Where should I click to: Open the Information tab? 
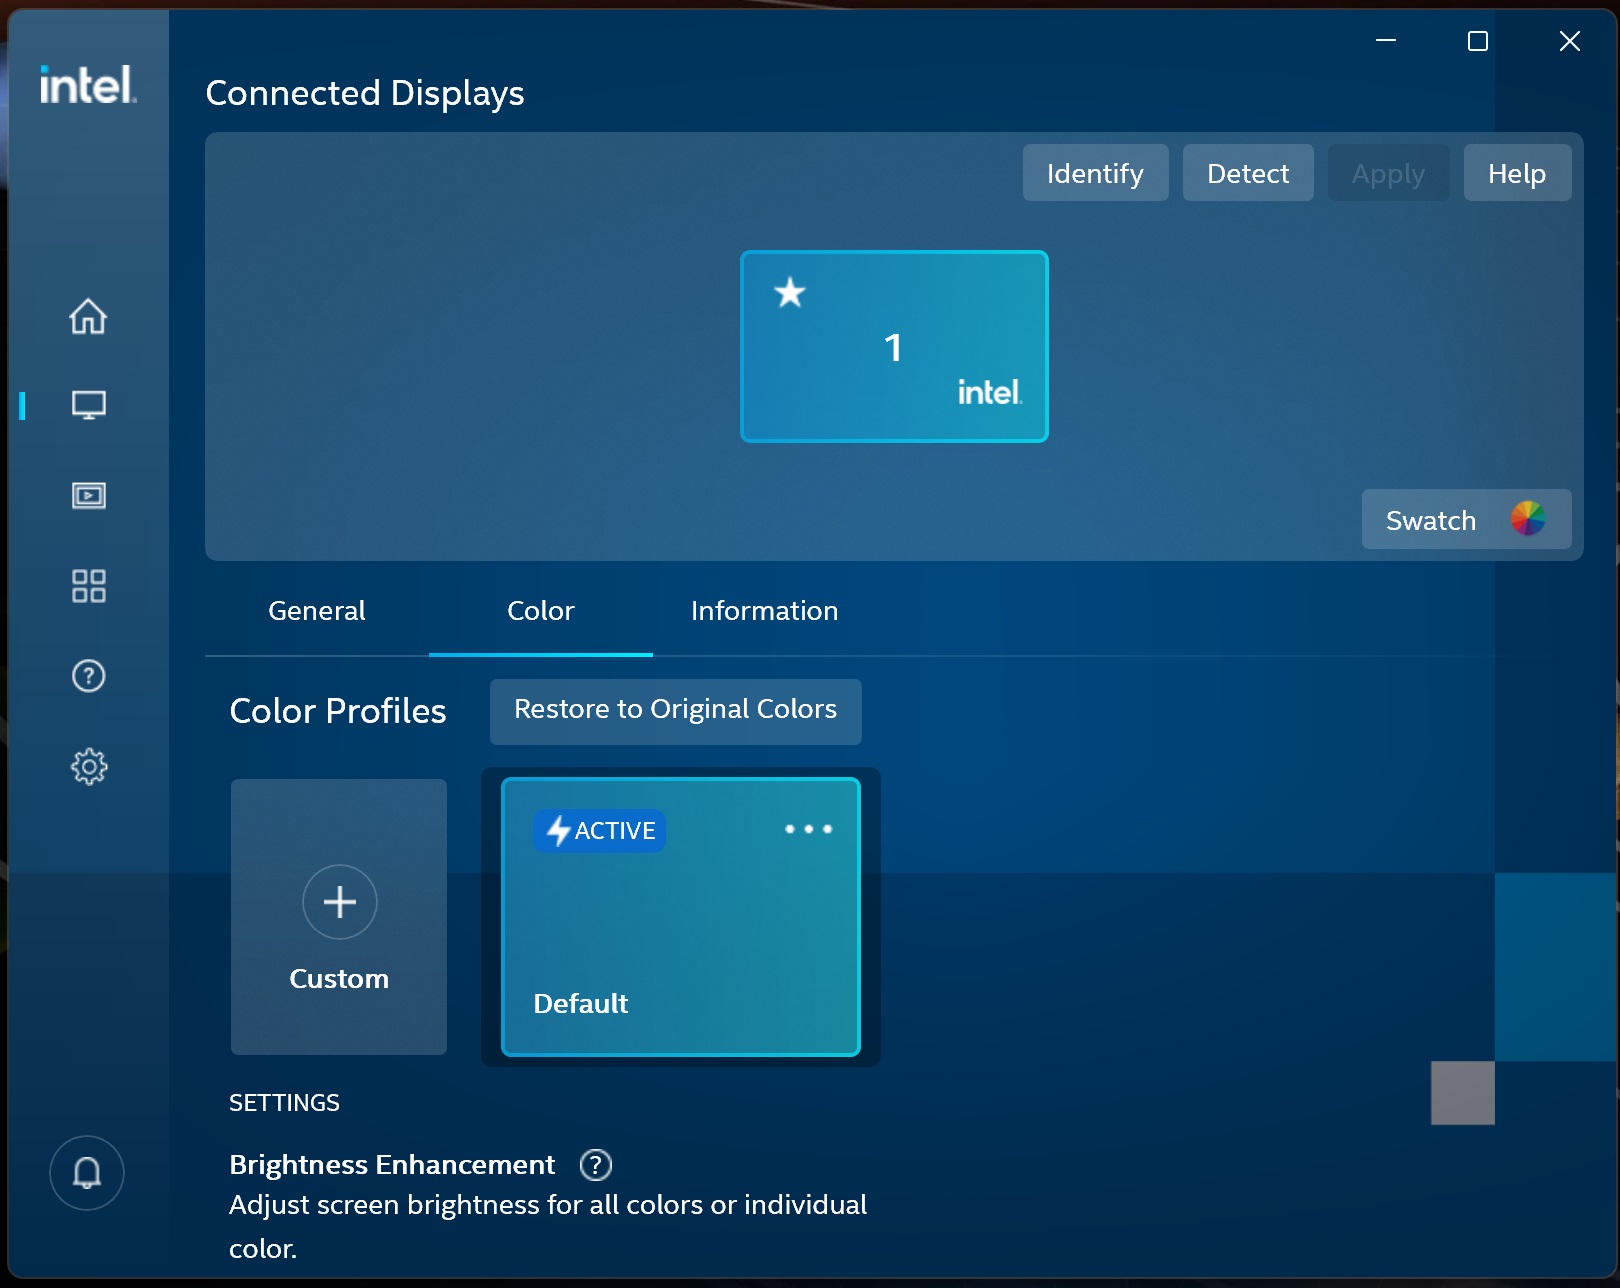763,610
